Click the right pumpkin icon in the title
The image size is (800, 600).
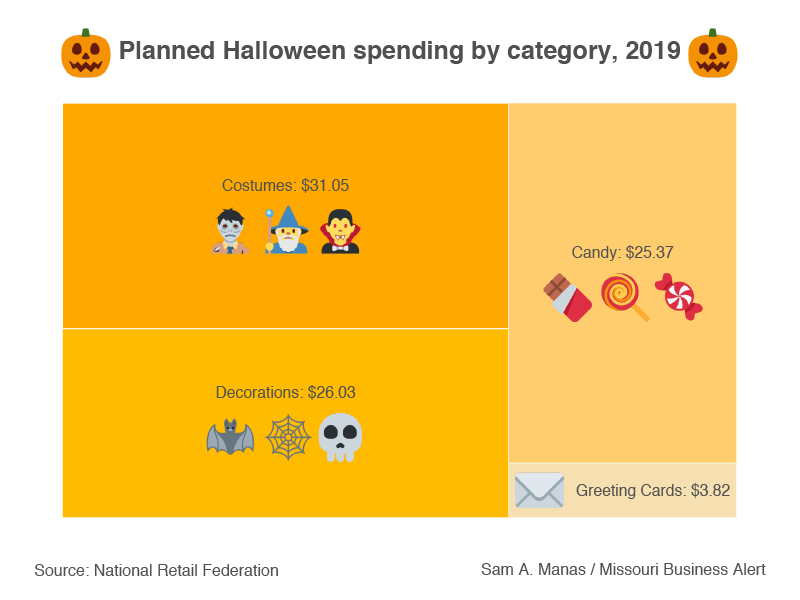pyautogui.click(x=713, y=53)
